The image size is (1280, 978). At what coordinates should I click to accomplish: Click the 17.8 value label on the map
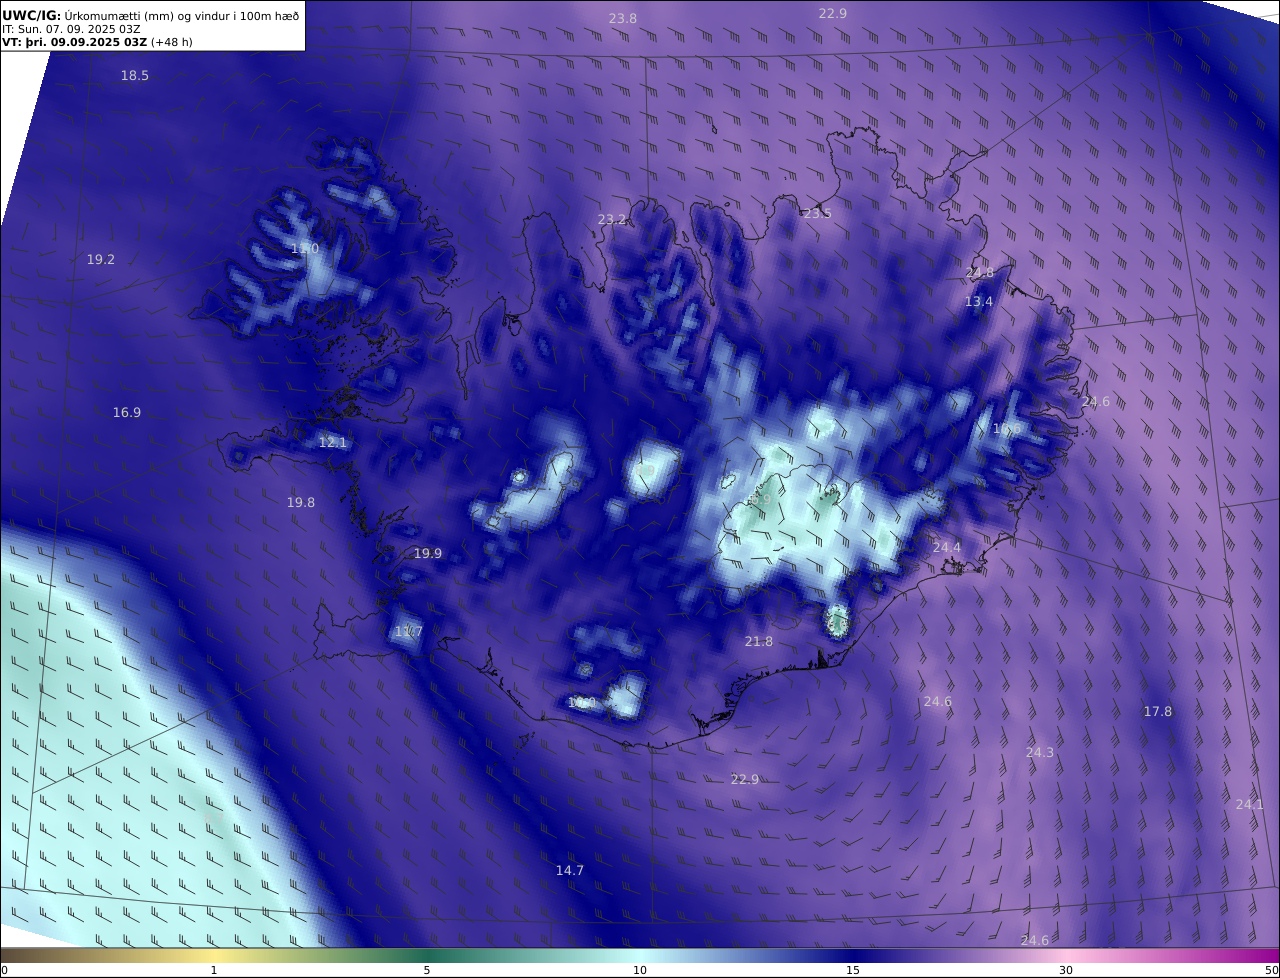pos(1158,712)
